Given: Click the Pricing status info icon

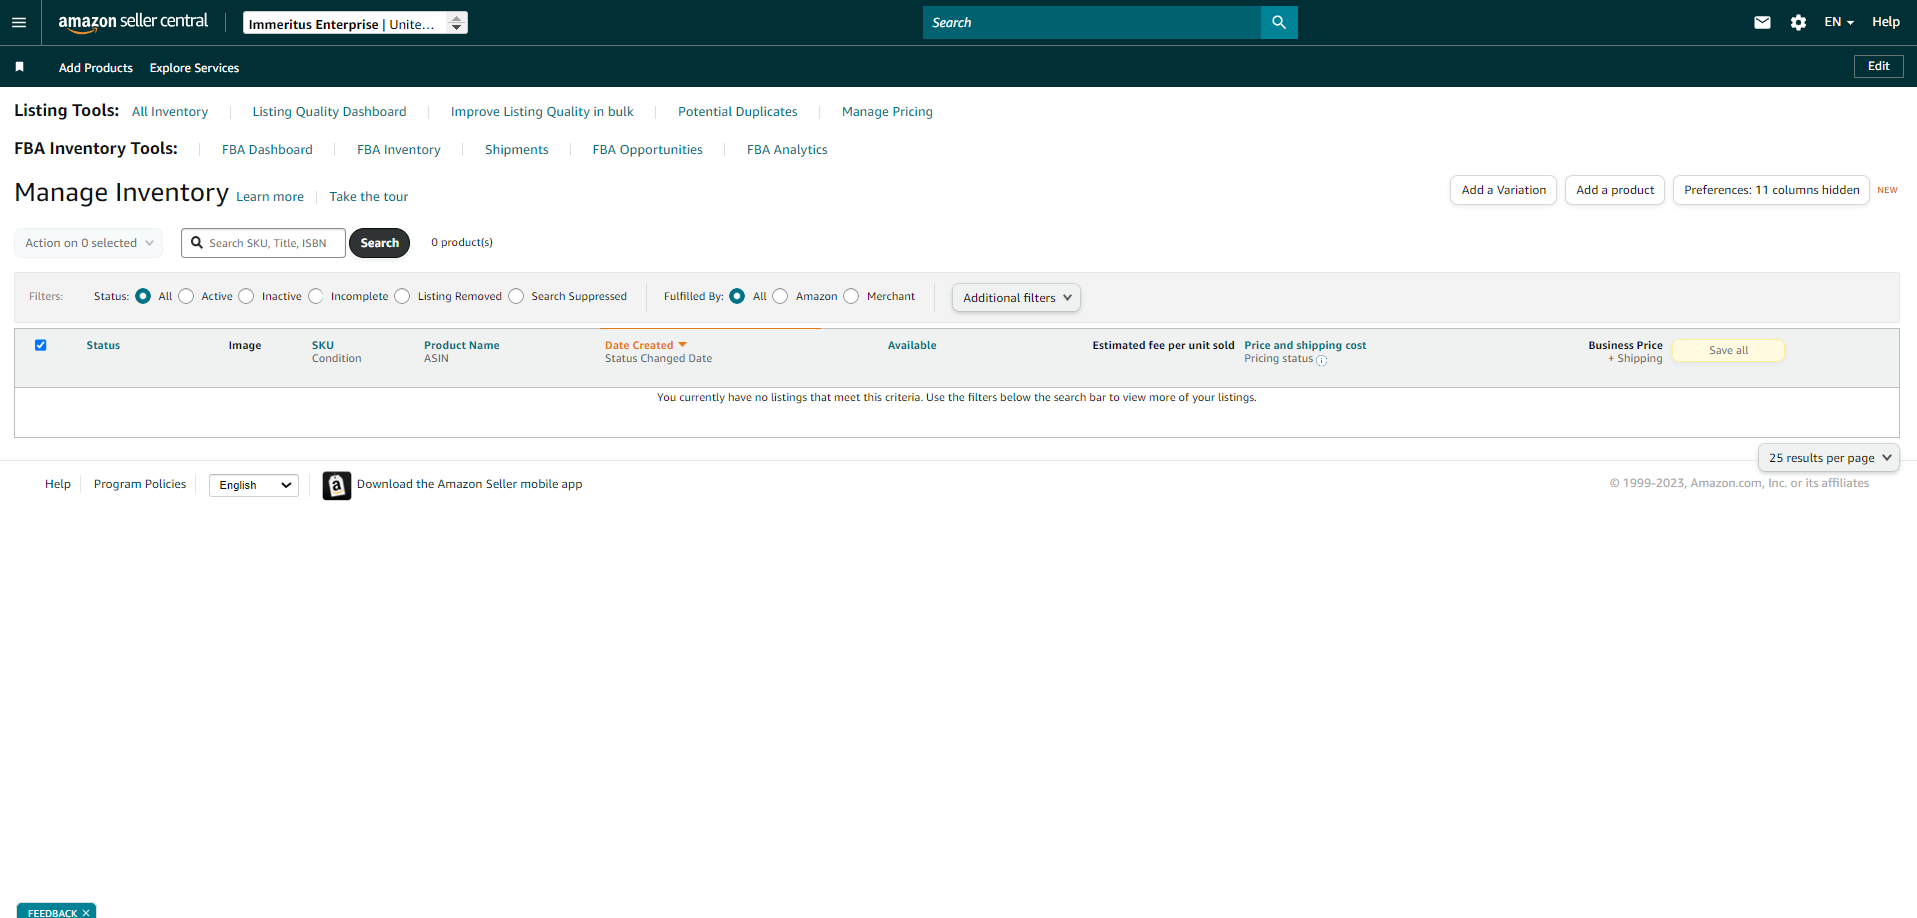Looking at the screenshot, I should pos(1322,361).
